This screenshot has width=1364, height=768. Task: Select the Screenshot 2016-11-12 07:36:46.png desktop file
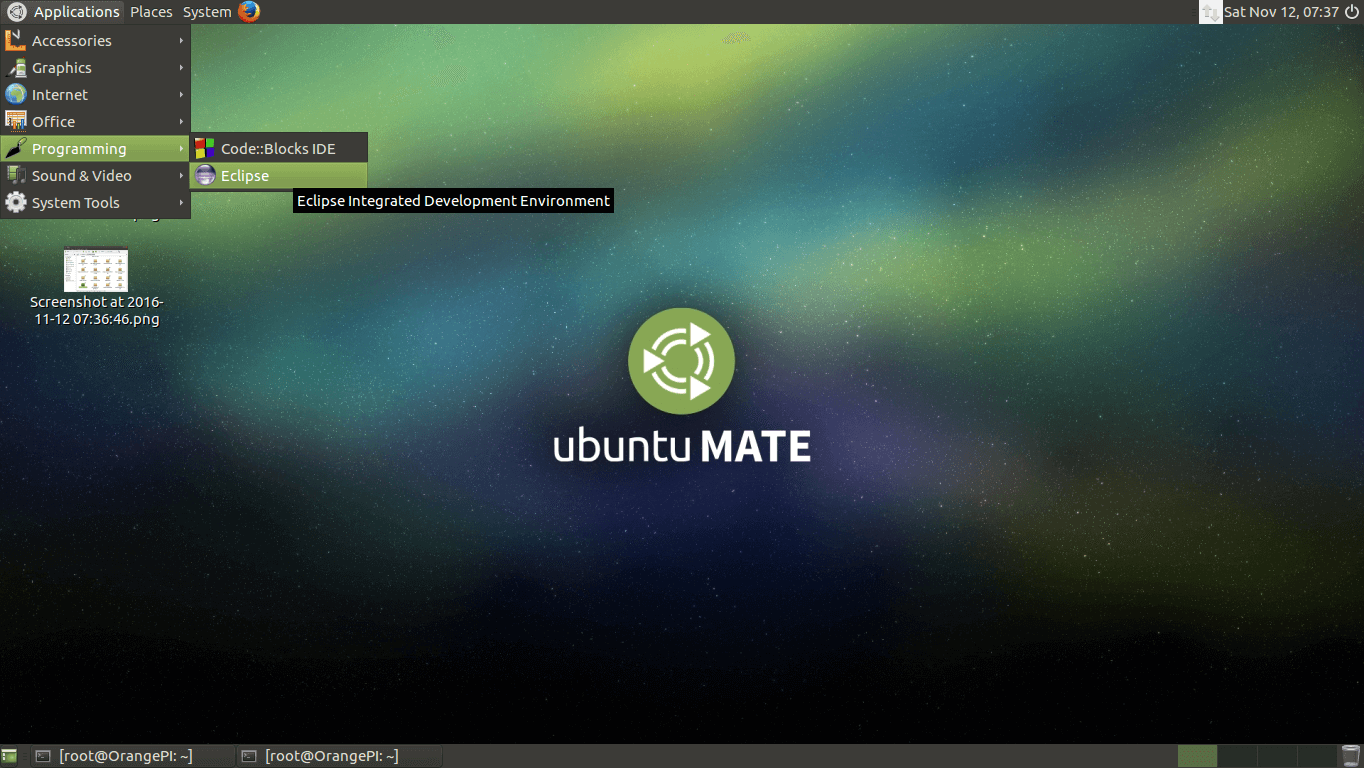point(96,287)
